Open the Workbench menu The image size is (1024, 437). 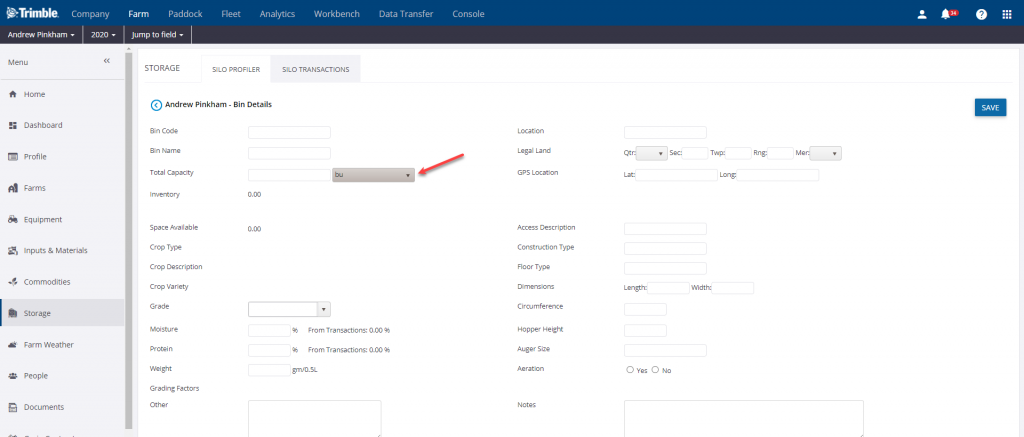tap(336, 14)
